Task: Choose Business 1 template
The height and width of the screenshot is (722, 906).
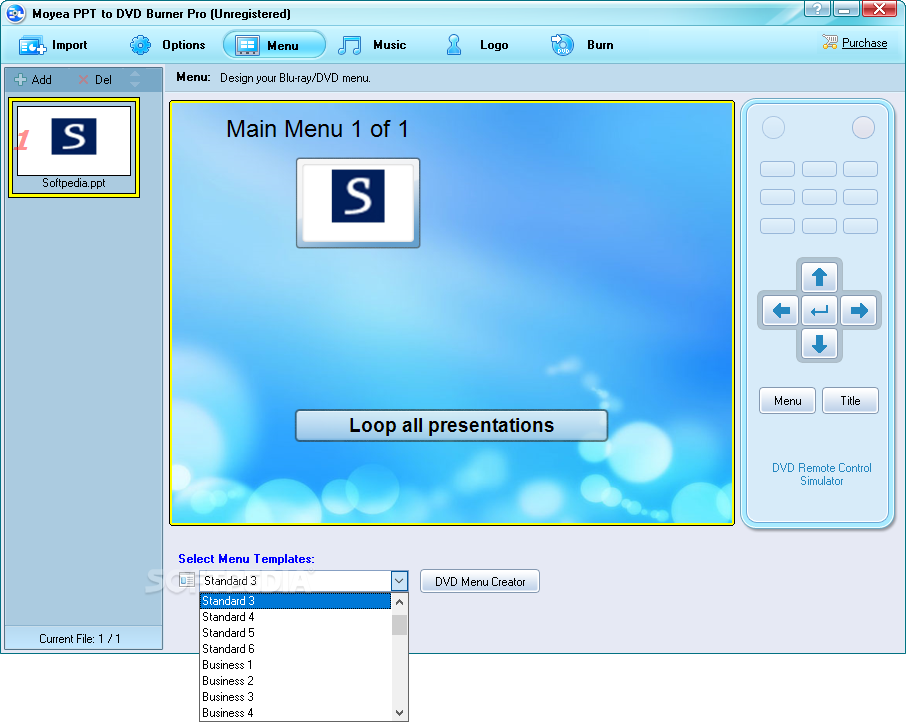Action: pyautogui.click(x=295, y=665)
